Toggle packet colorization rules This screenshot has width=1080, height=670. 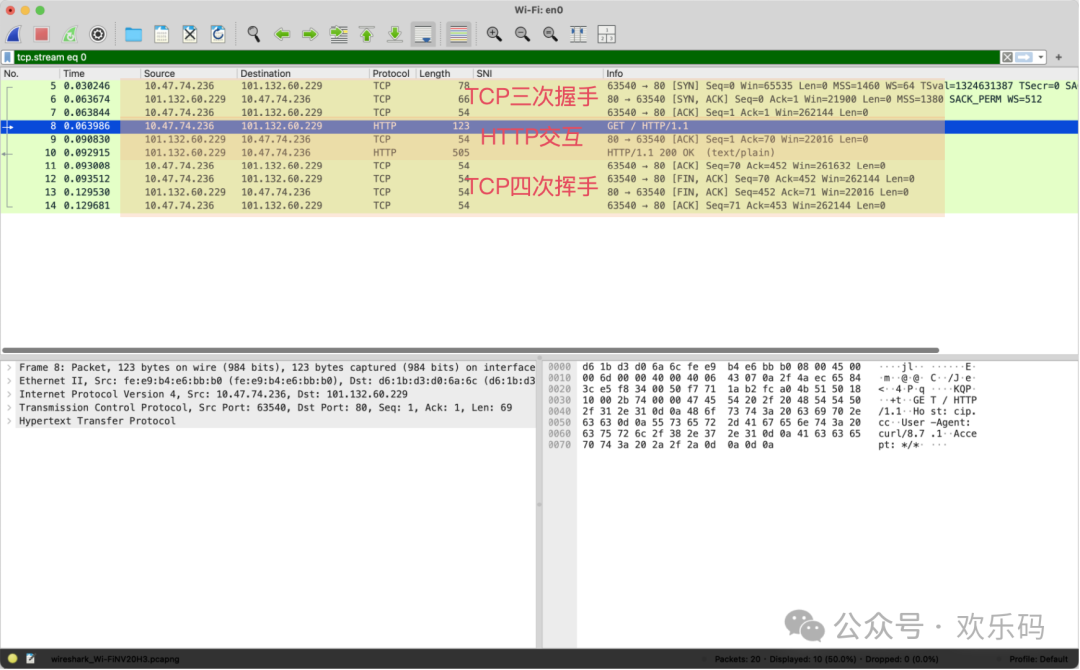tap(459, 34)
